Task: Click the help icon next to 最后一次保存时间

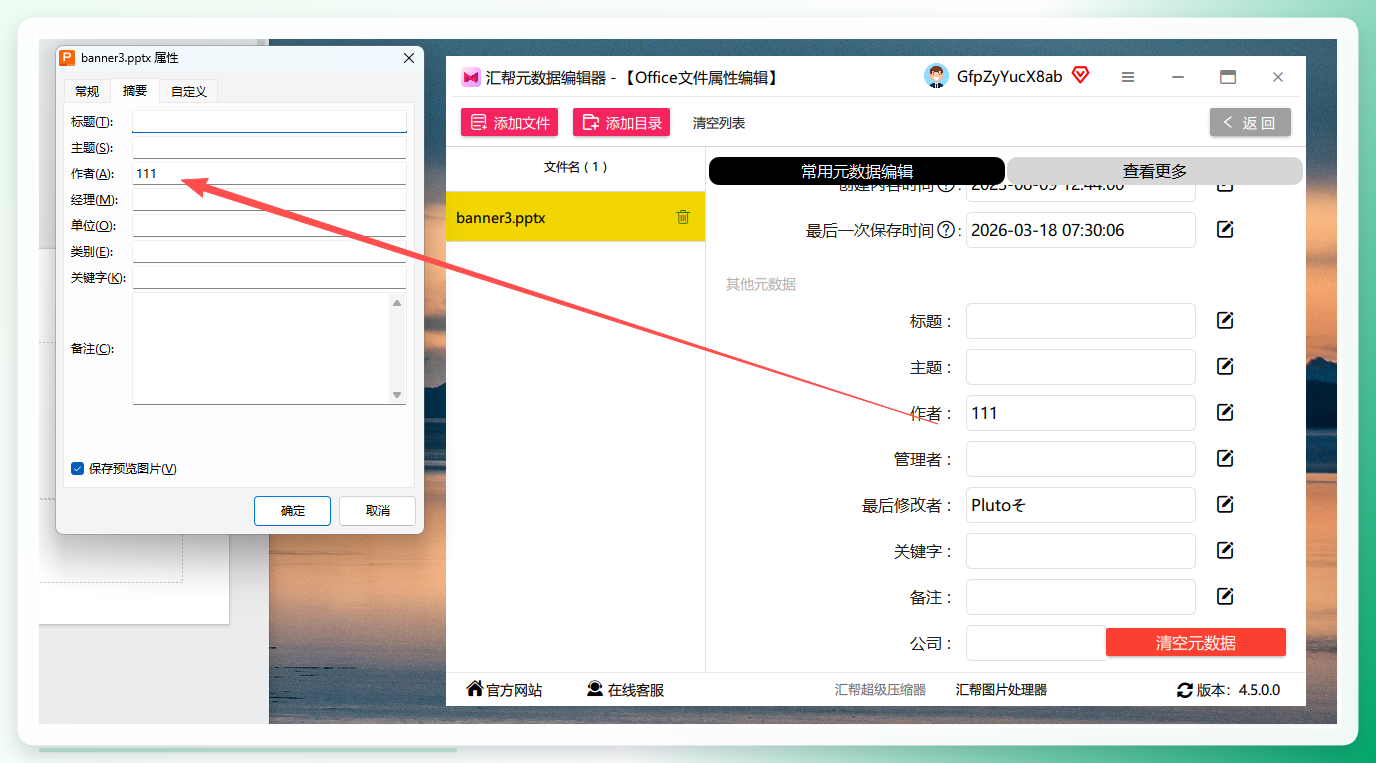Action: click(x=945, y=230)
